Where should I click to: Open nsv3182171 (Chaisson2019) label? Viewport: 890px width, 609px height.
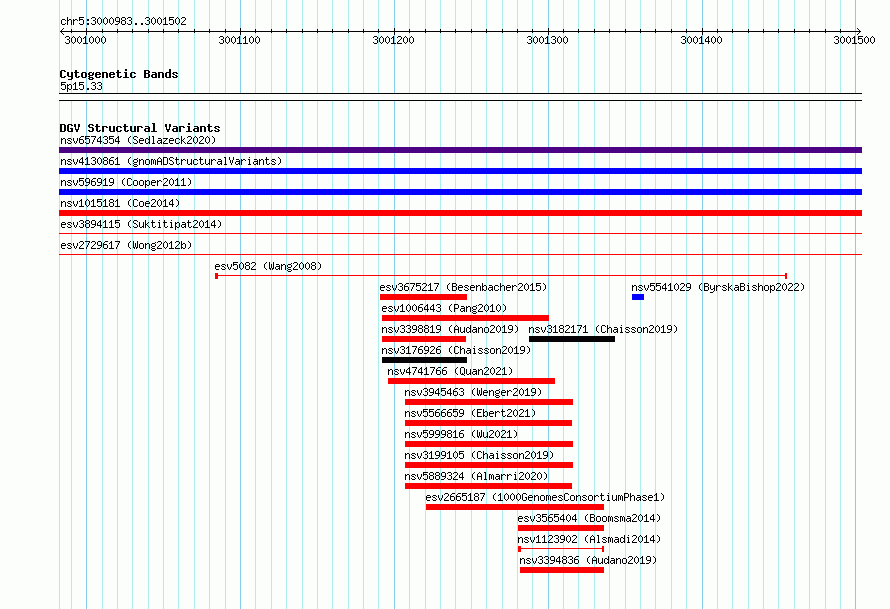[x=603, y=329]
